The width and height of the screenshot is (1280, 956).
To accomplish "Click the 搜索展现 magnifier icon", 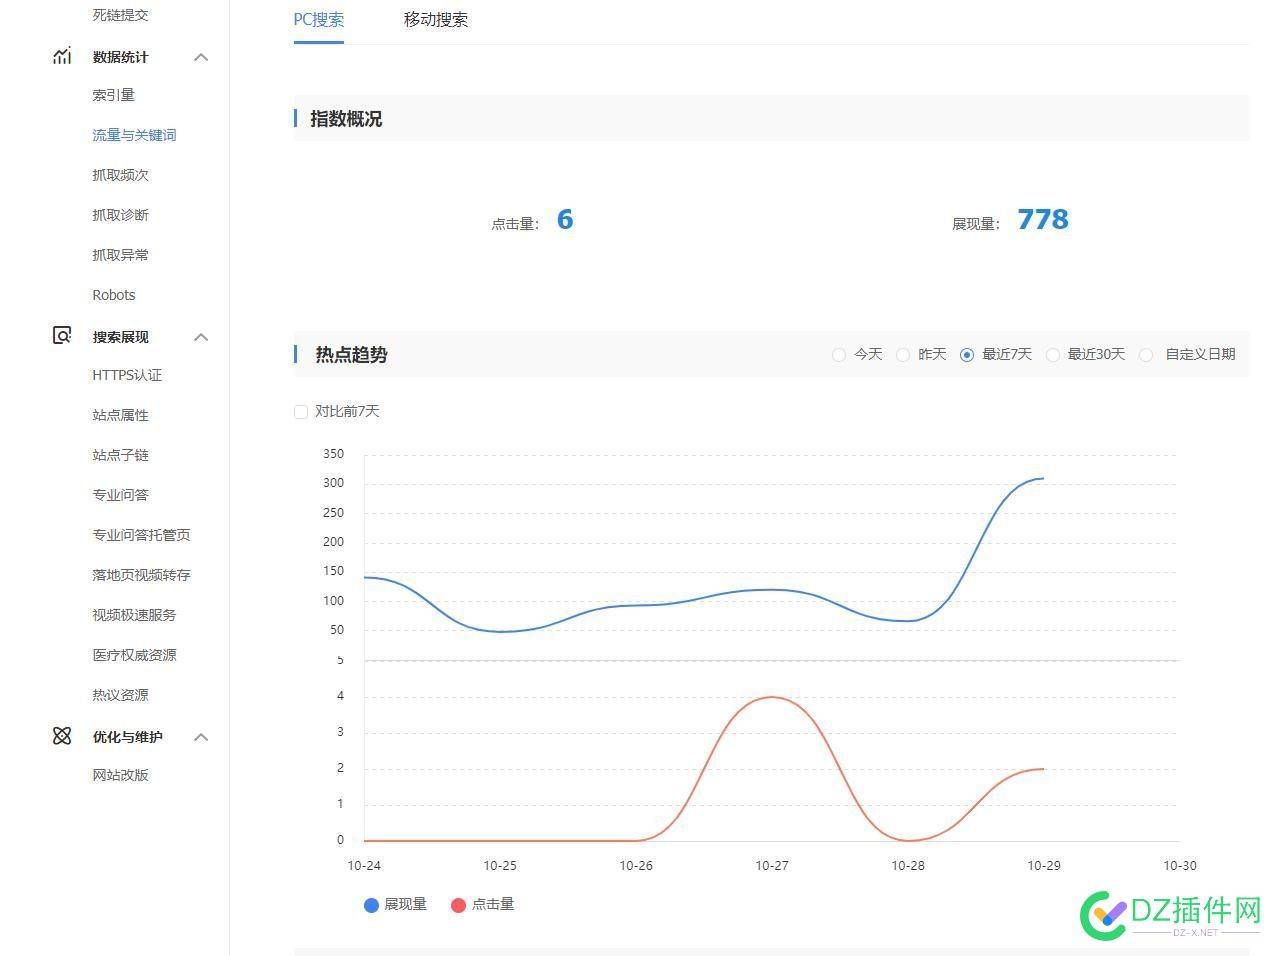I will coord(62,336).
